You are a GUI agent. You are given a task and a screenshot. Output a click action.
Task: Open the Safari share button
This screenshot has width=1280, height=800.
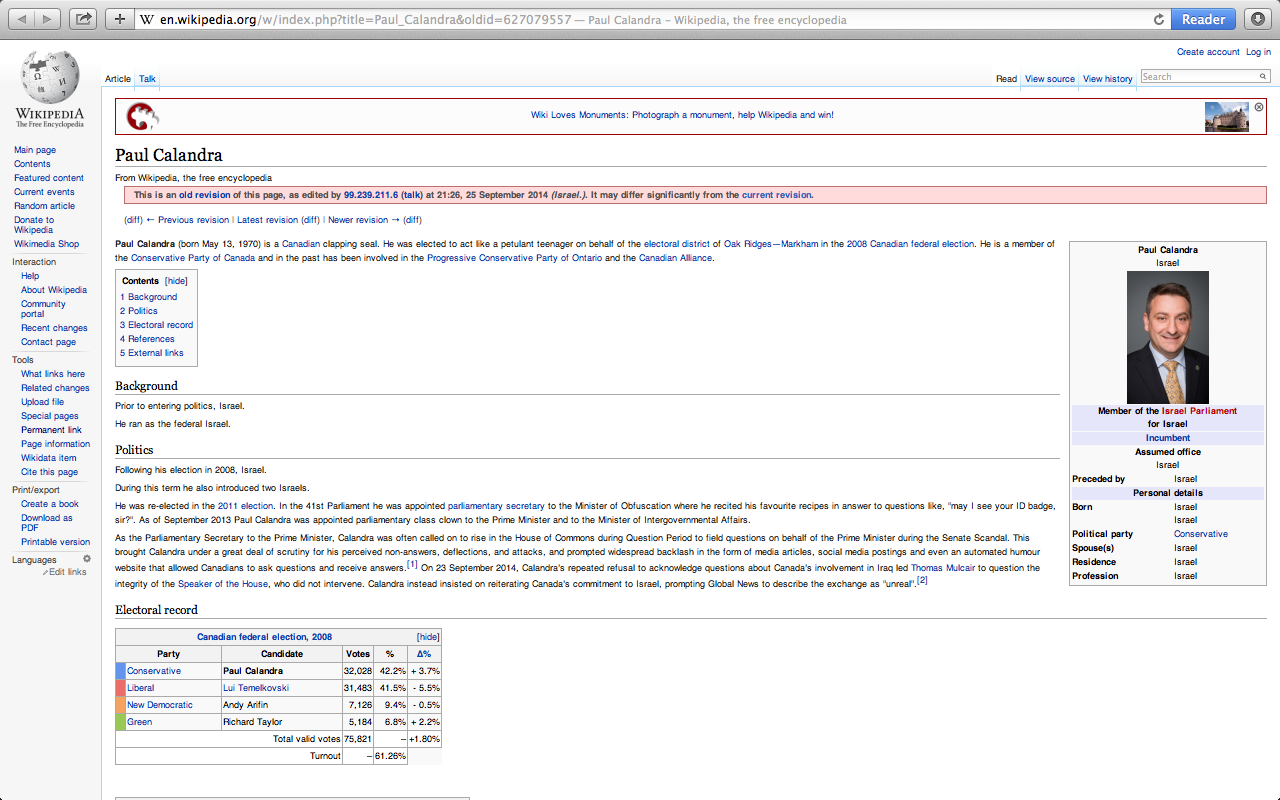coord(83,19)
